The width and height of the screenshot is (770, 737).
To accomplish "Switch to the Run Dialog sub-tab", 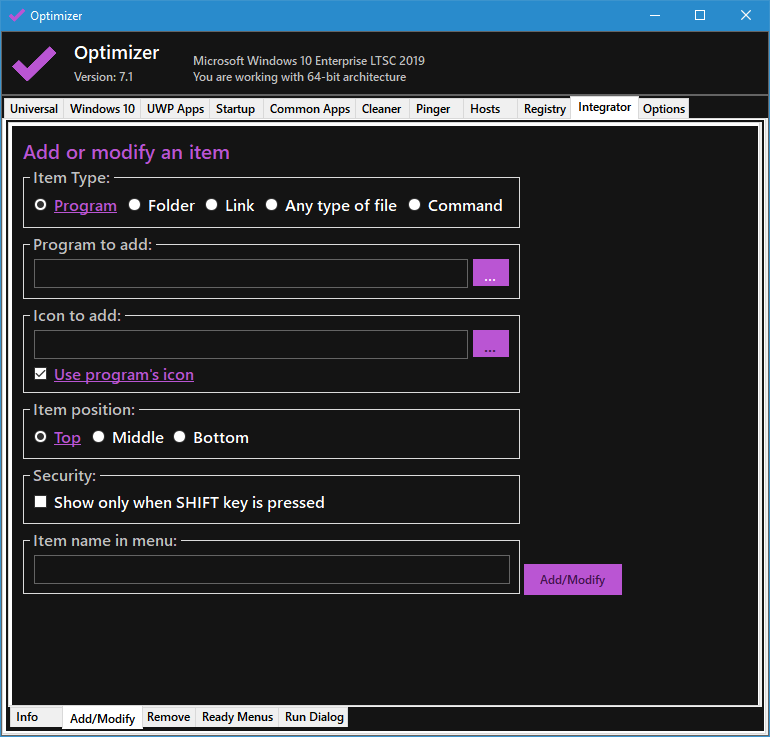I will [314, 717].
